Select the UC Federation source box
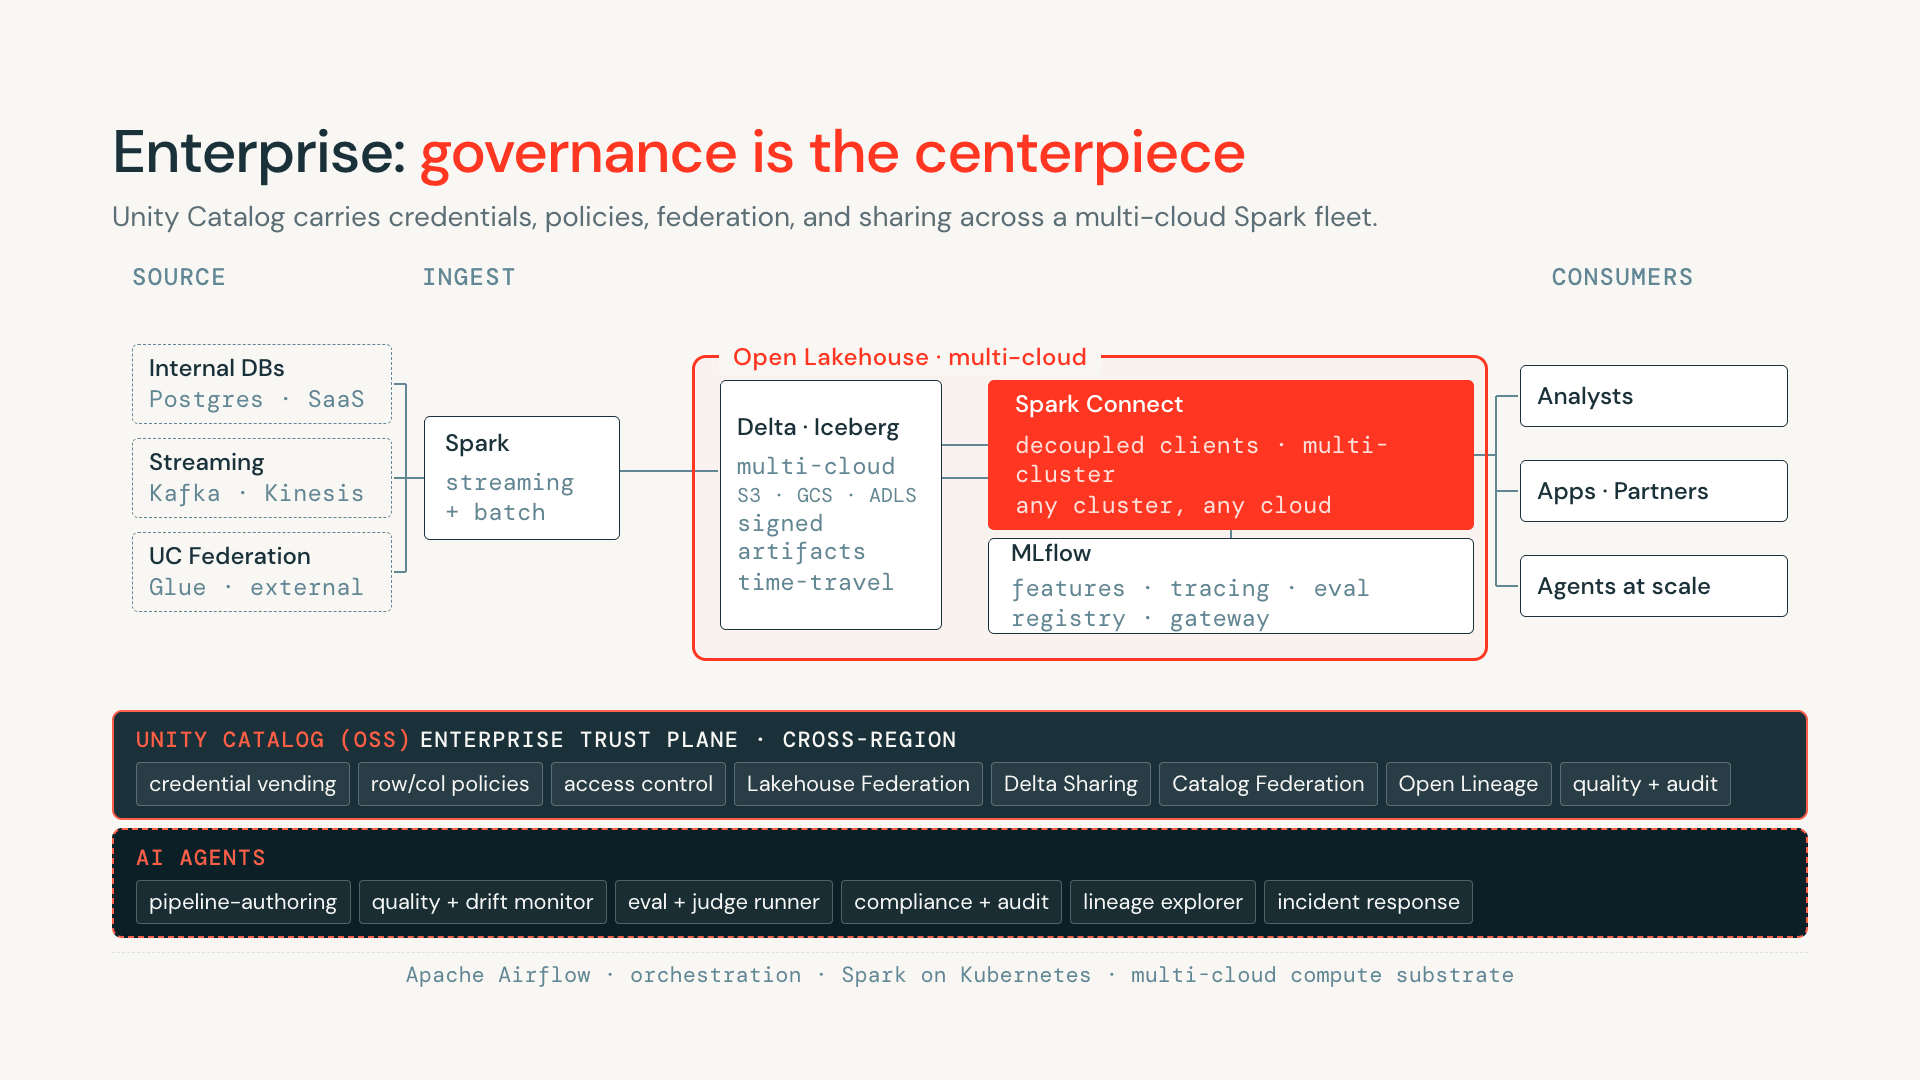The width and height of the screenshot is (1920, 1080). 262,572
